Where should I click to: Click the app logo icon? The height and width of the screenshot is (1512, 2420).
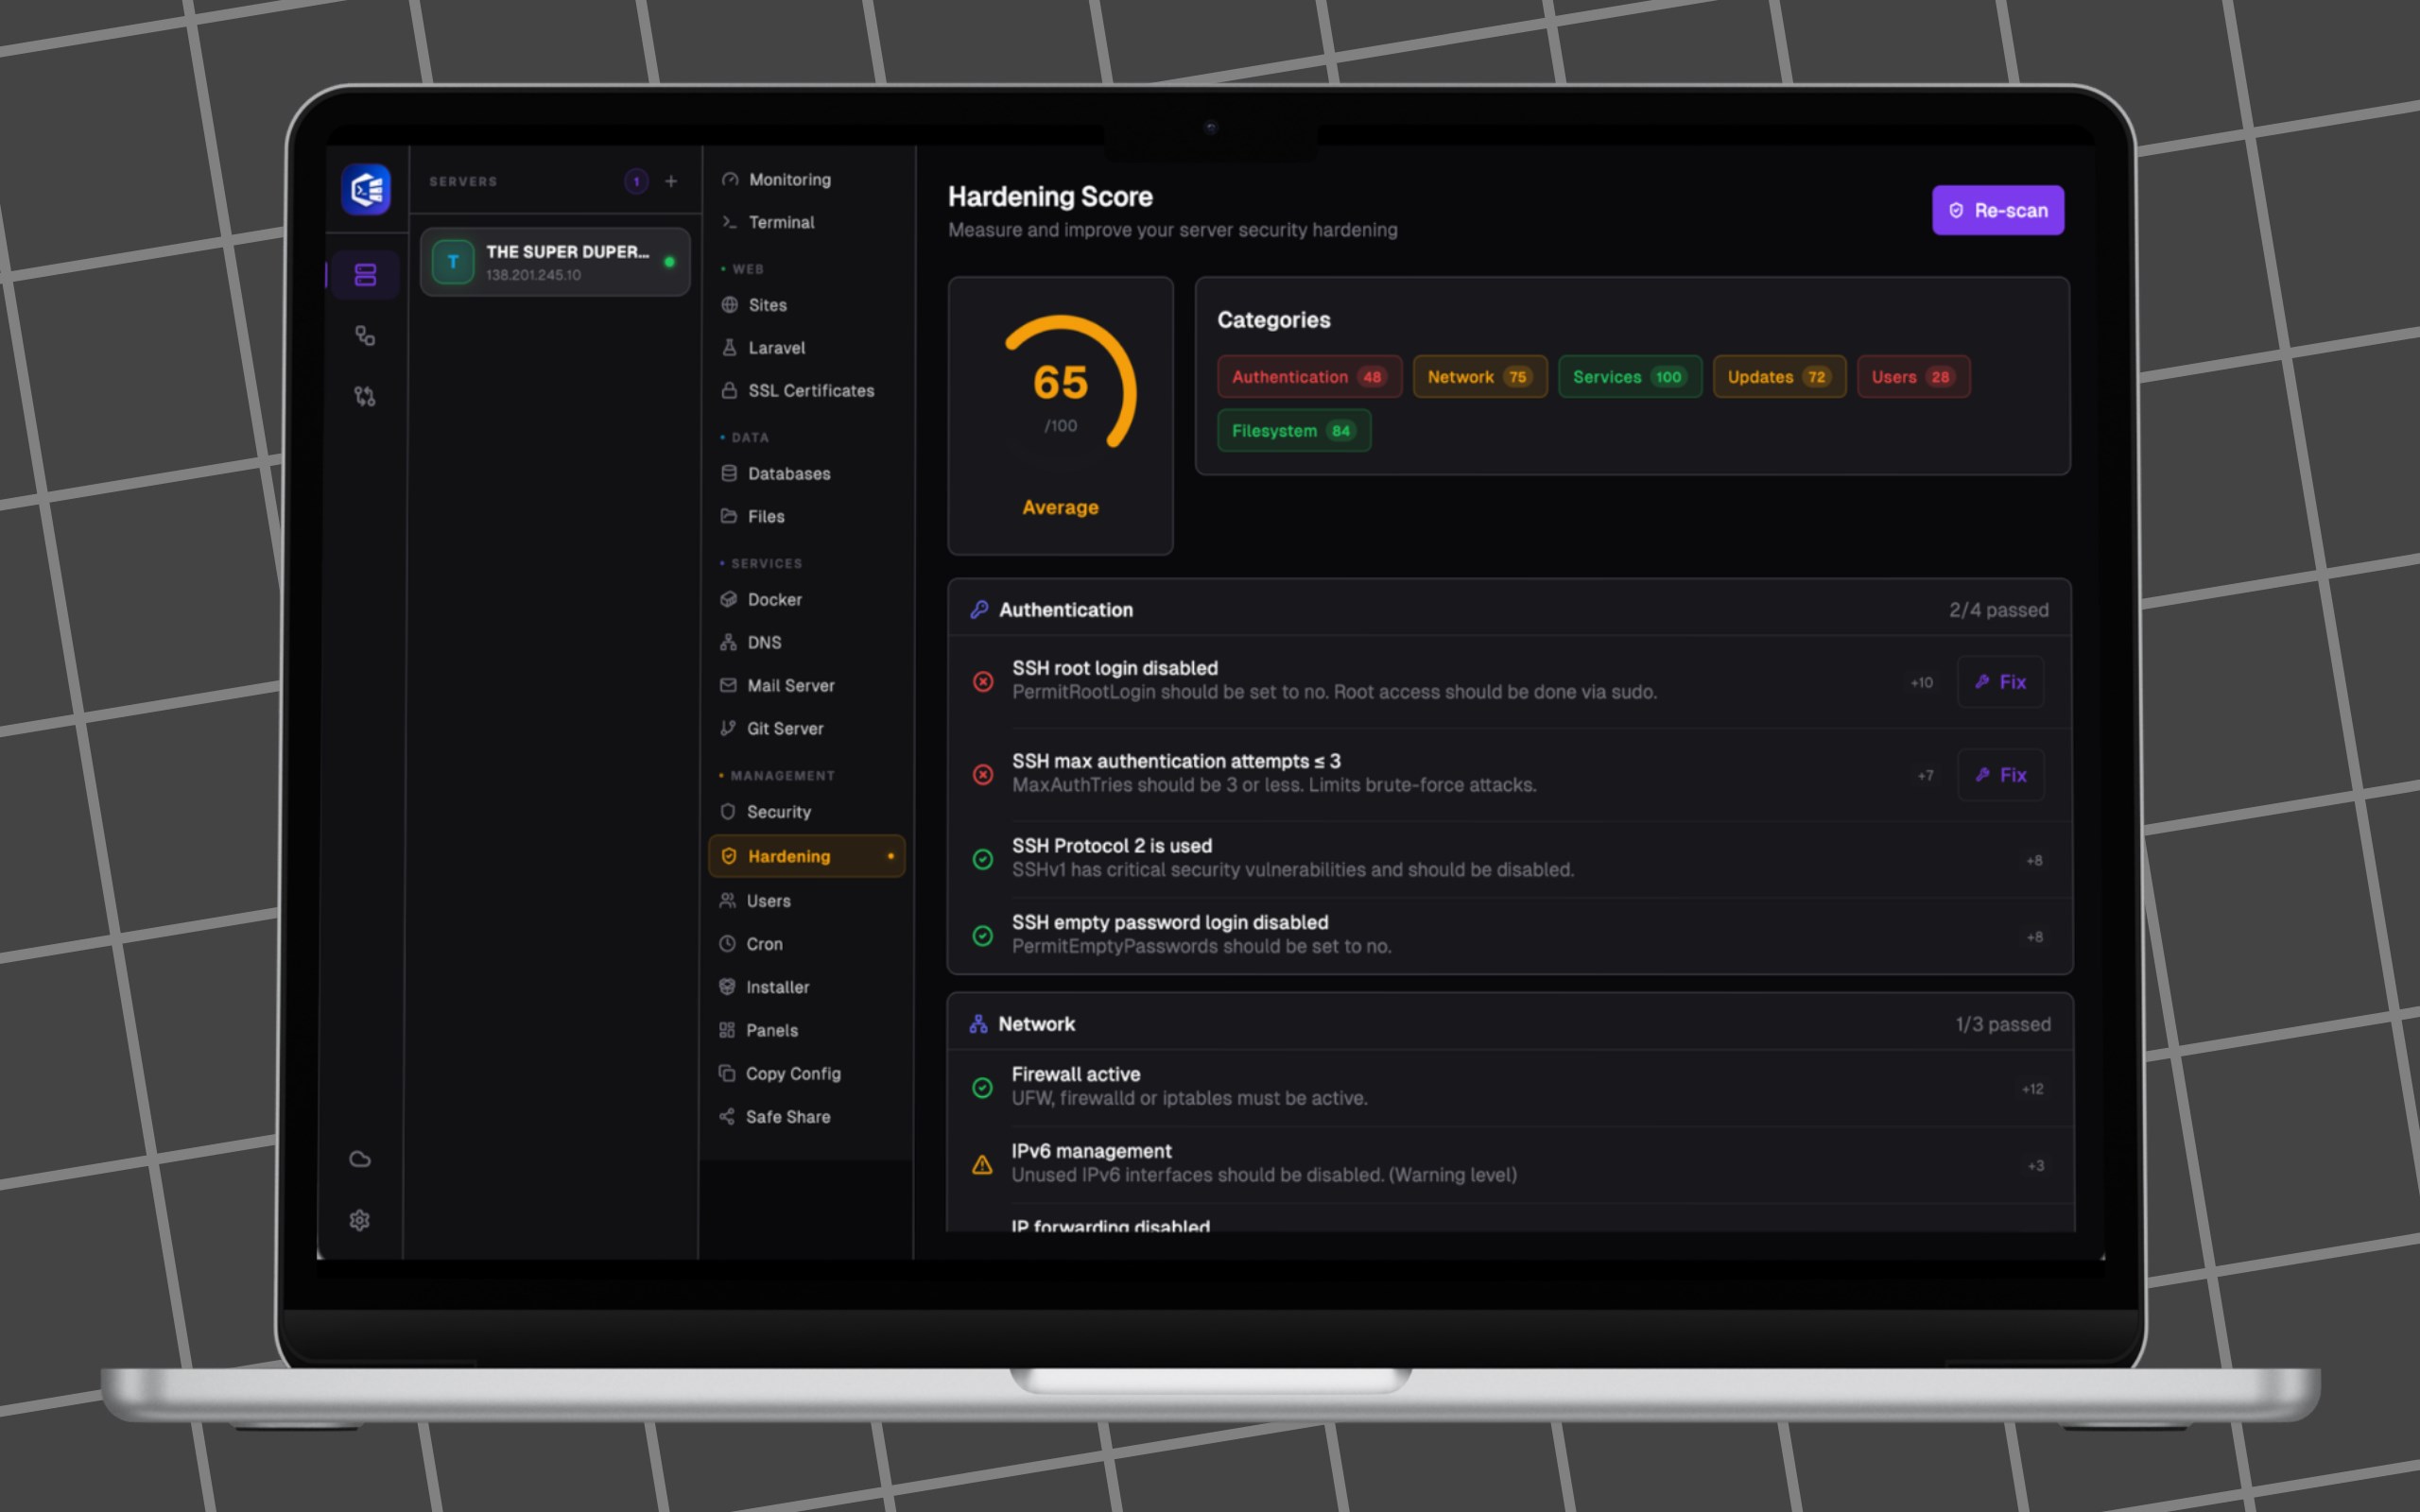pyautogui.click(x=366, y=189)
